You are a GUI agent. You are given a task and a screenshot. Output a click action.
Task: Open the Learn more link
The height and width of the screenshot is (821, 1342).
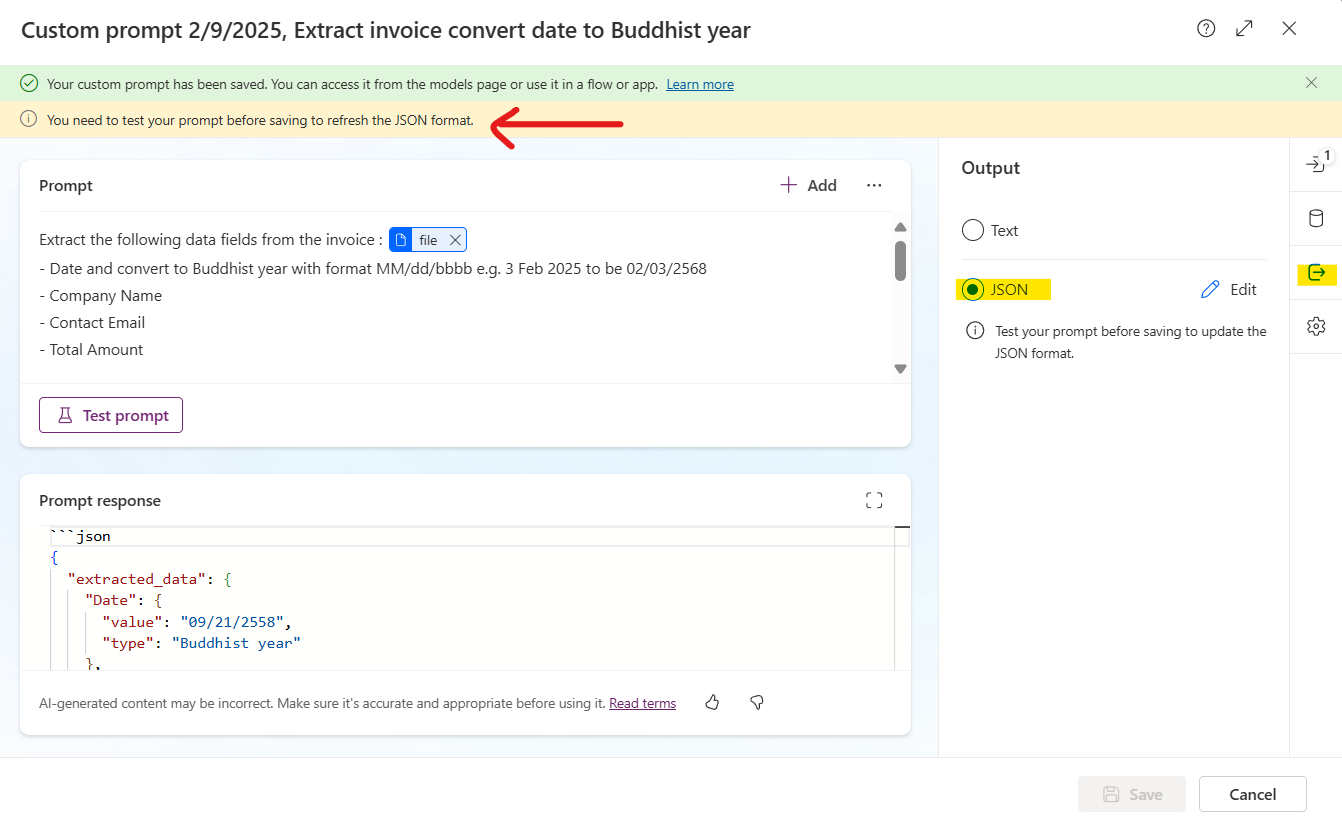click(699, 84)
